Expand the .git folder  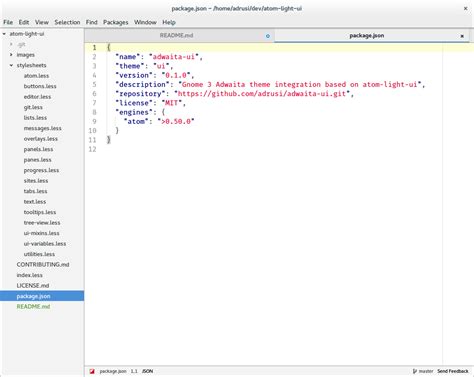[x=11, y=44]
